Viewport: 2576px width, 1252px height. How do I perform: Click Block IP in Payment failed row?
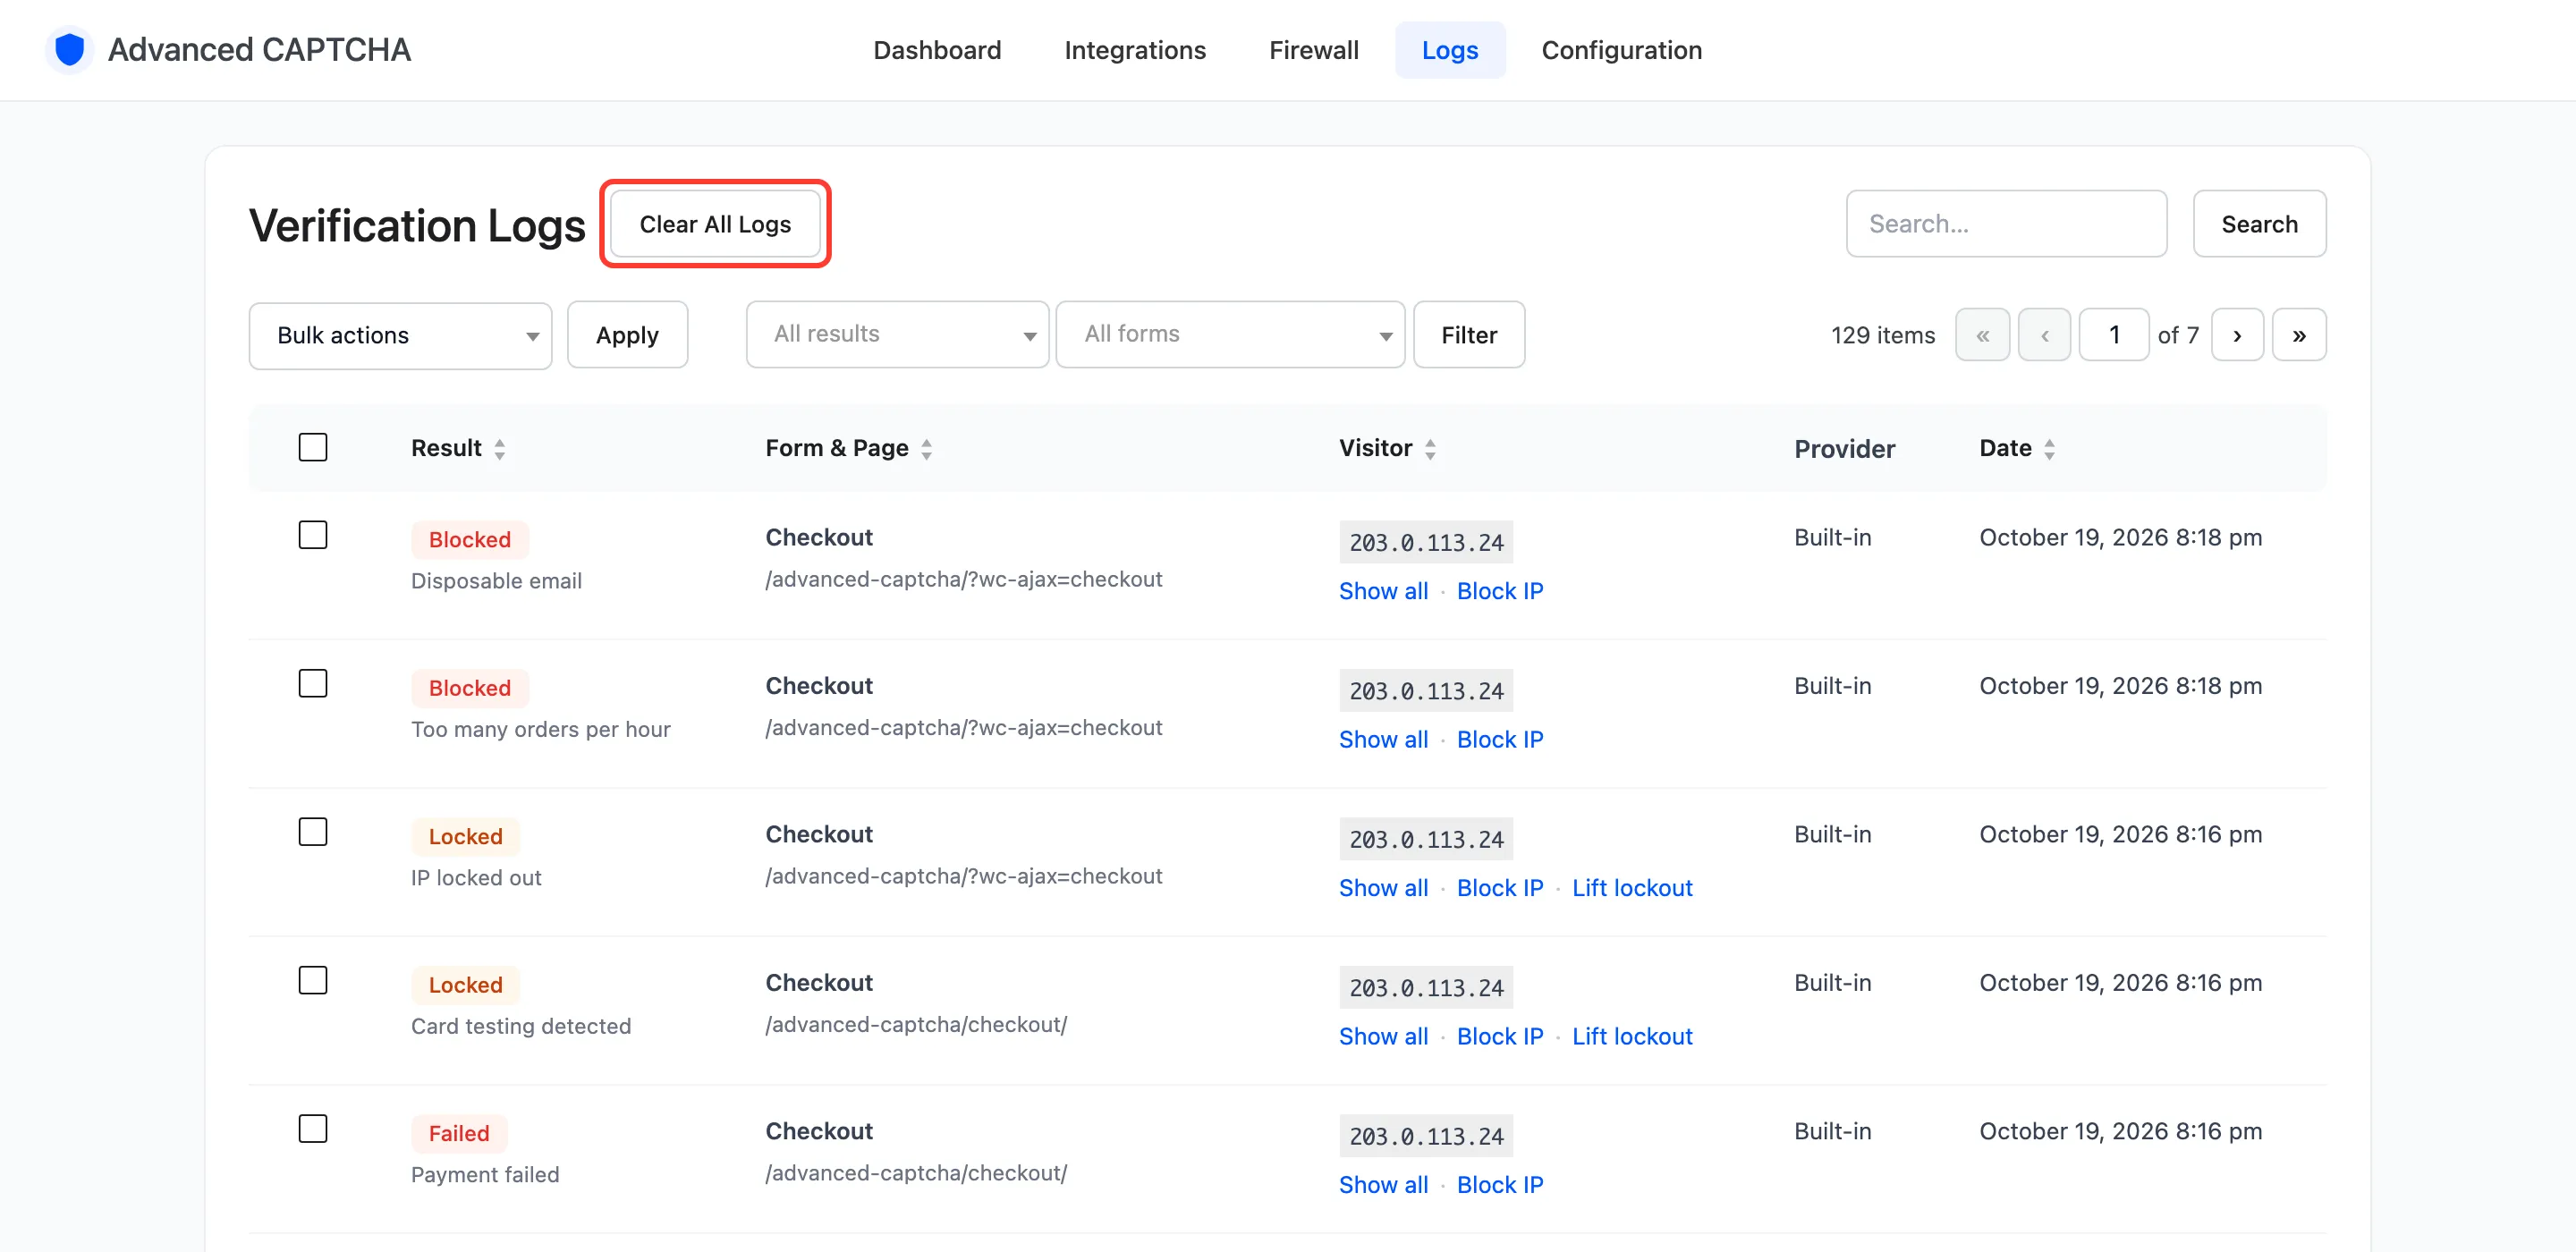pyautogui.click(x=1499, y=1185)
